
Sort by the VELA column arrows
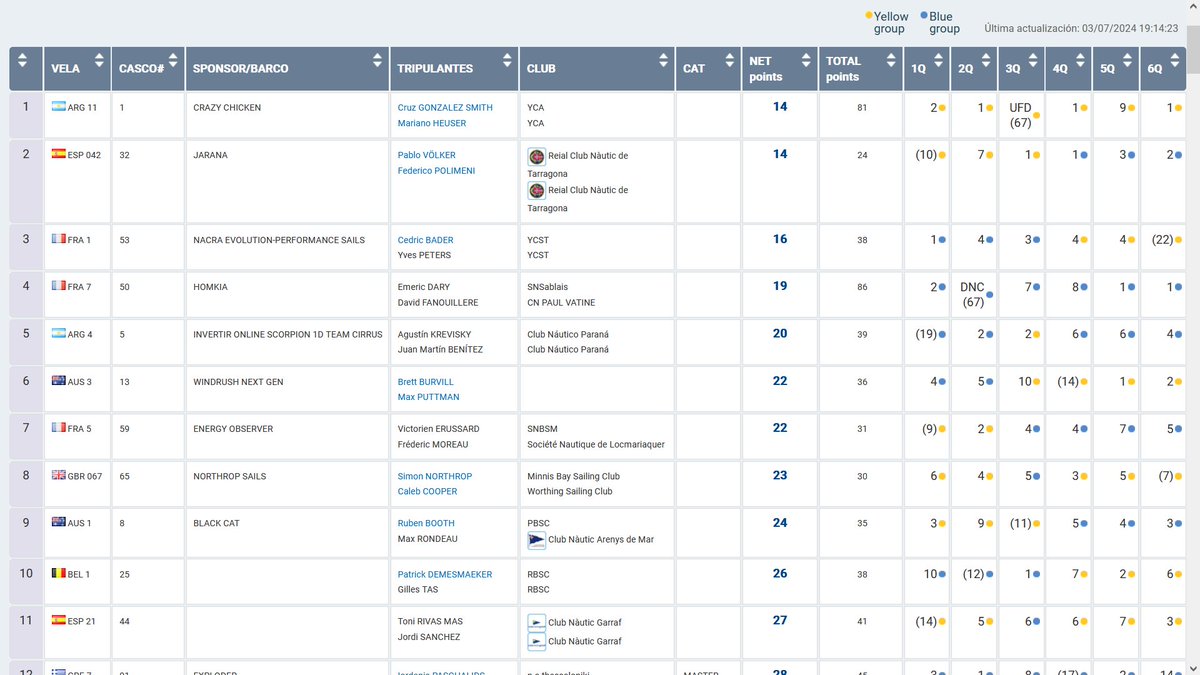click(98, 61)
